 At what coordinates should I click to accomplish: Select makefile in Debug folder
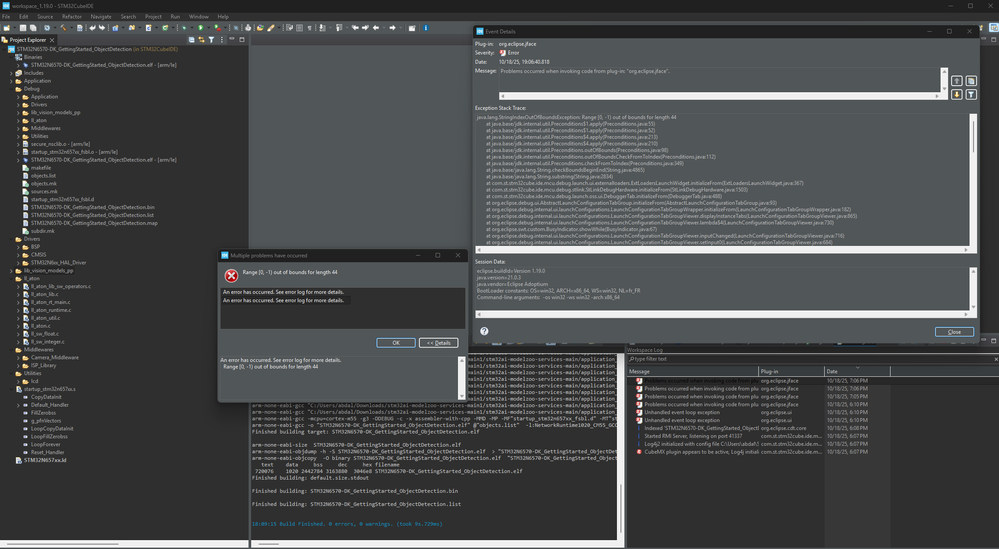click(x=41, y=168)
